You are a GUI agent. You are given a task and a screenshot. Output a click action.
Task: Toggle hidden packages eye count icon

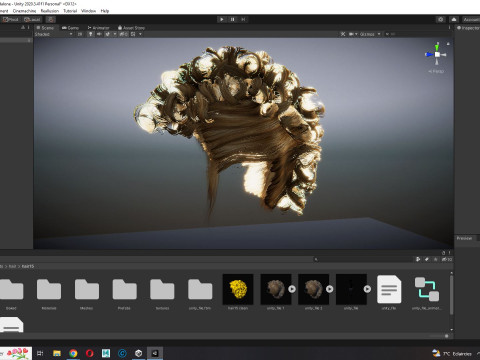(x=447, y=259)
